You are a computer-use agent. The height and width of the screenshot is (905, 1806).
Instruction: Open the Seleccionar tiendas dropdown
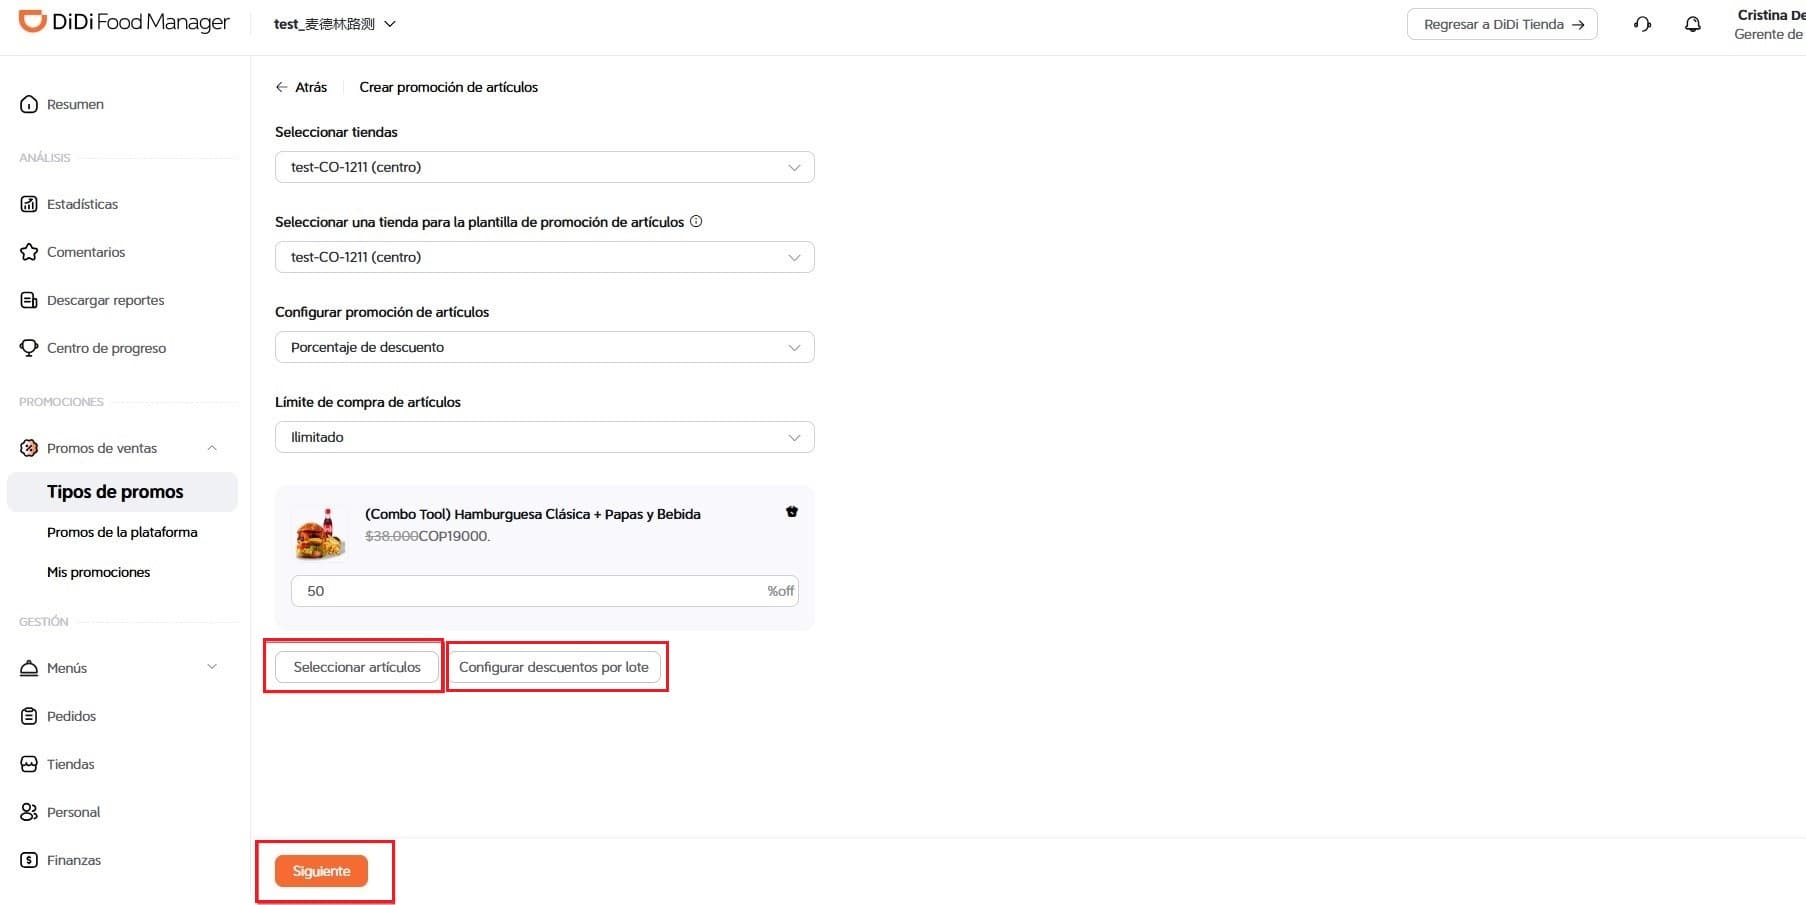click(544, 167)
